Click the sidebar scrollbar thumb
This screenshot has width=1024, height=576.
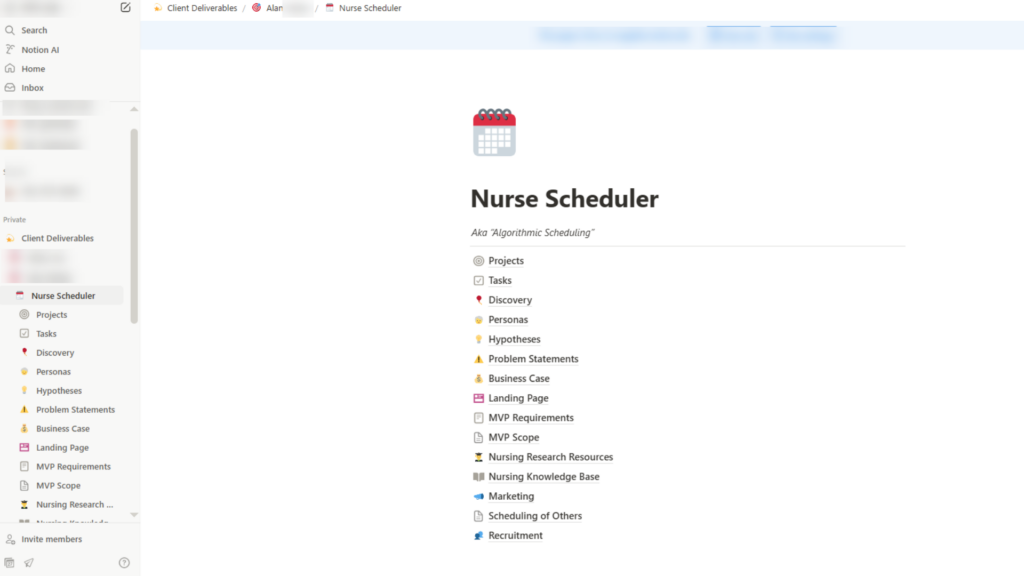[134, 226]
